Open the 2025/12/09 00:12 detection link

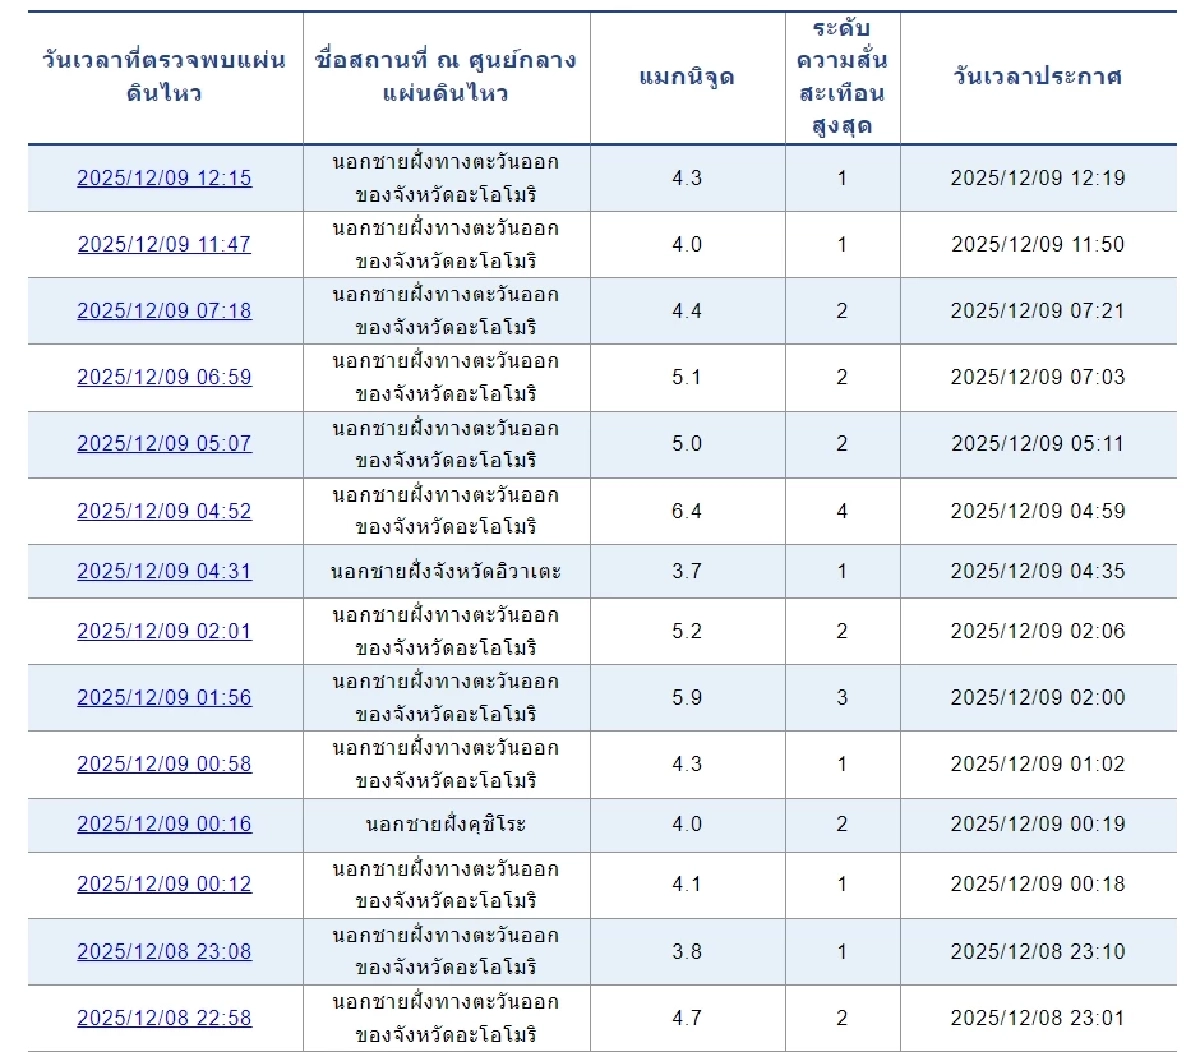pyautogui.click(x=163, y=885)
